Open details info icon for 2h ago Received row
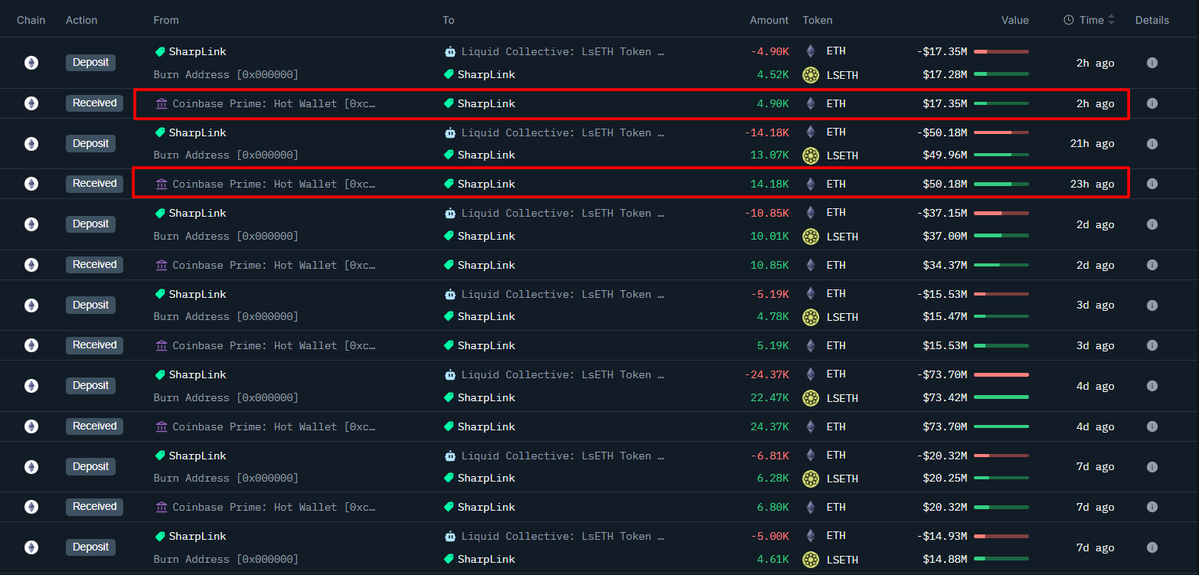Screen dimensions: 1199x575 [x=1152, y=103]
